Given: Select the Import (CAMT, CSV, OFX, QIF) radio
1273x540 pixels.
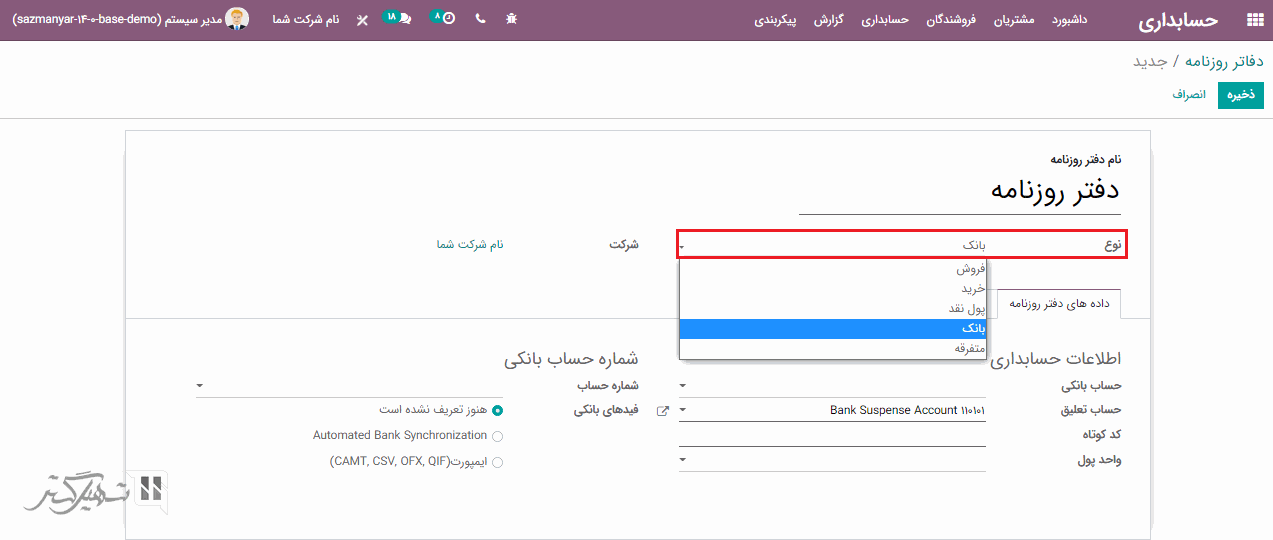Looking at the screenshot, I should (x=497, y=462).
